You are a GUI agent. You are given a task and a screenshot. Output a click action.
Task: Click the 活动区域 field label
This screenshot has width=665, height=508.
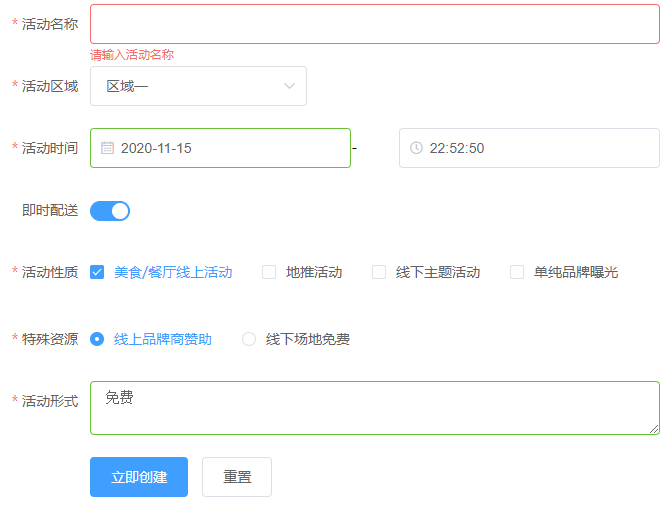[50, 86]
